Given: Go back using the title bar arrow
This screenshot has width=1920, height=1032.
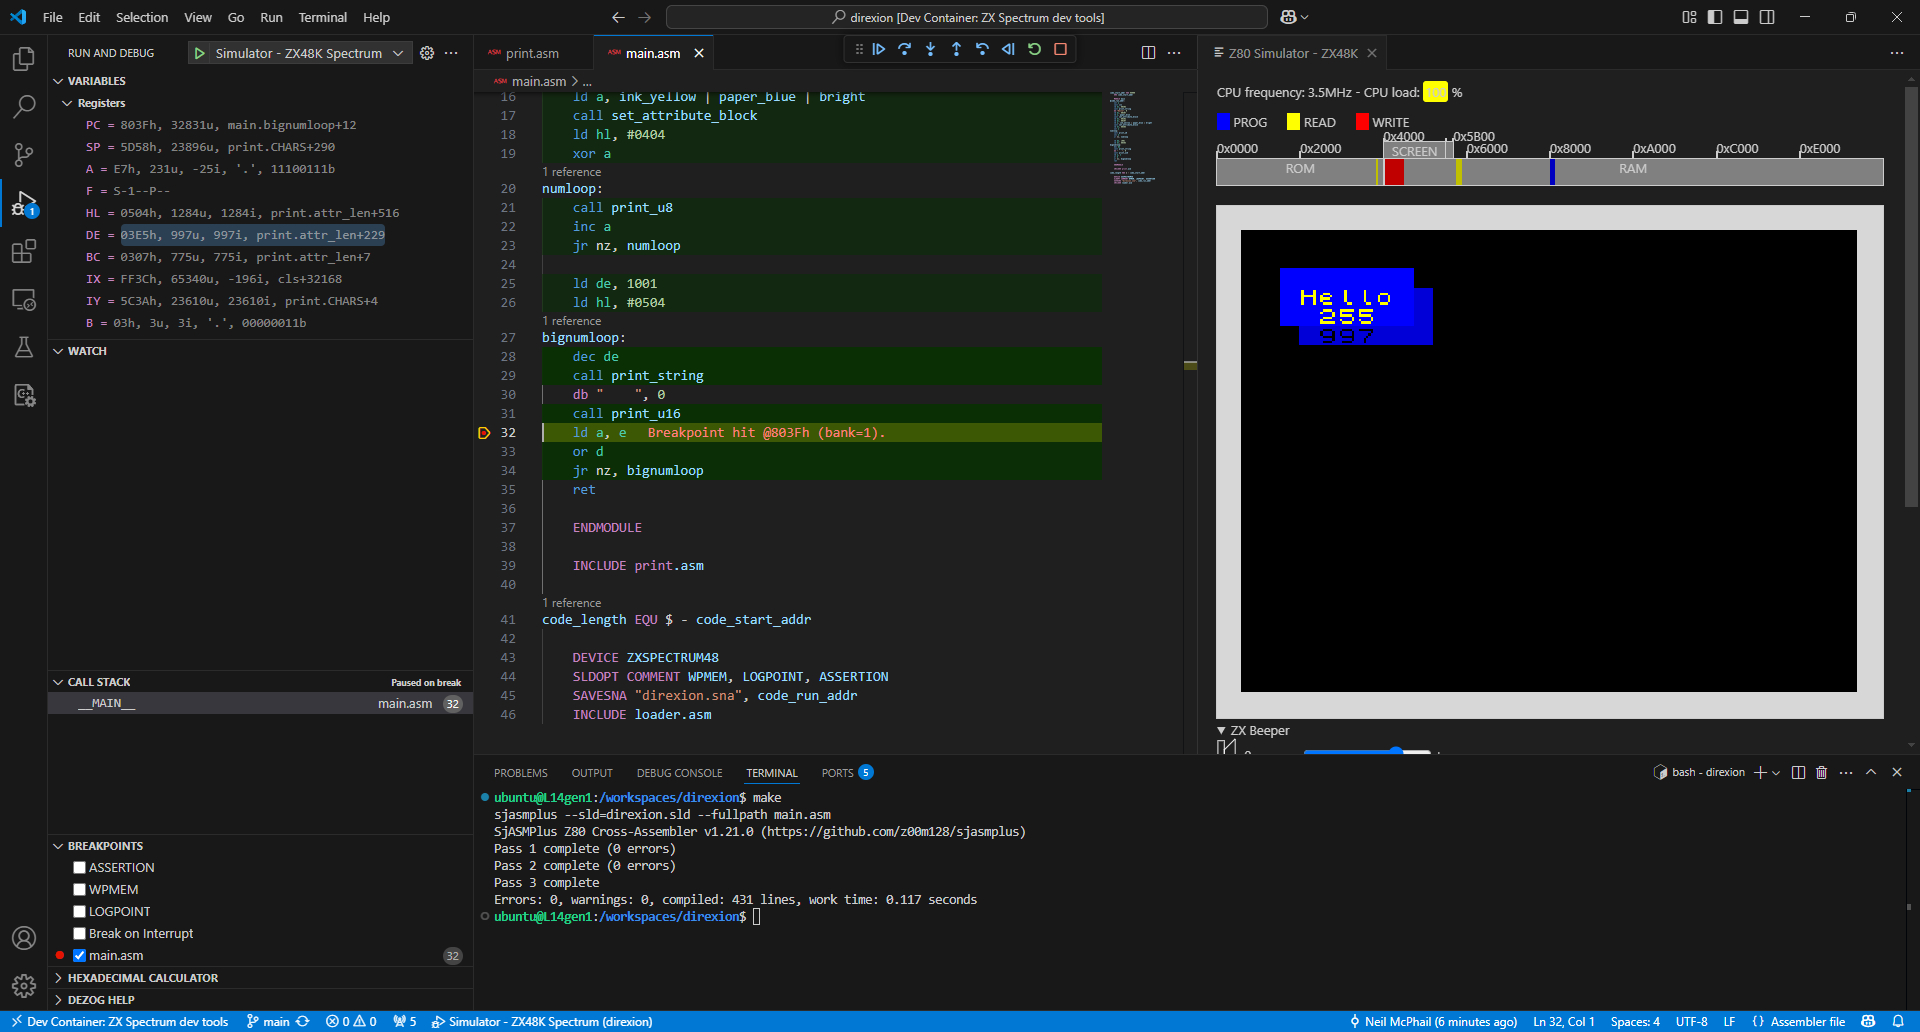Looking at the screenshot, I should [618, 17].
